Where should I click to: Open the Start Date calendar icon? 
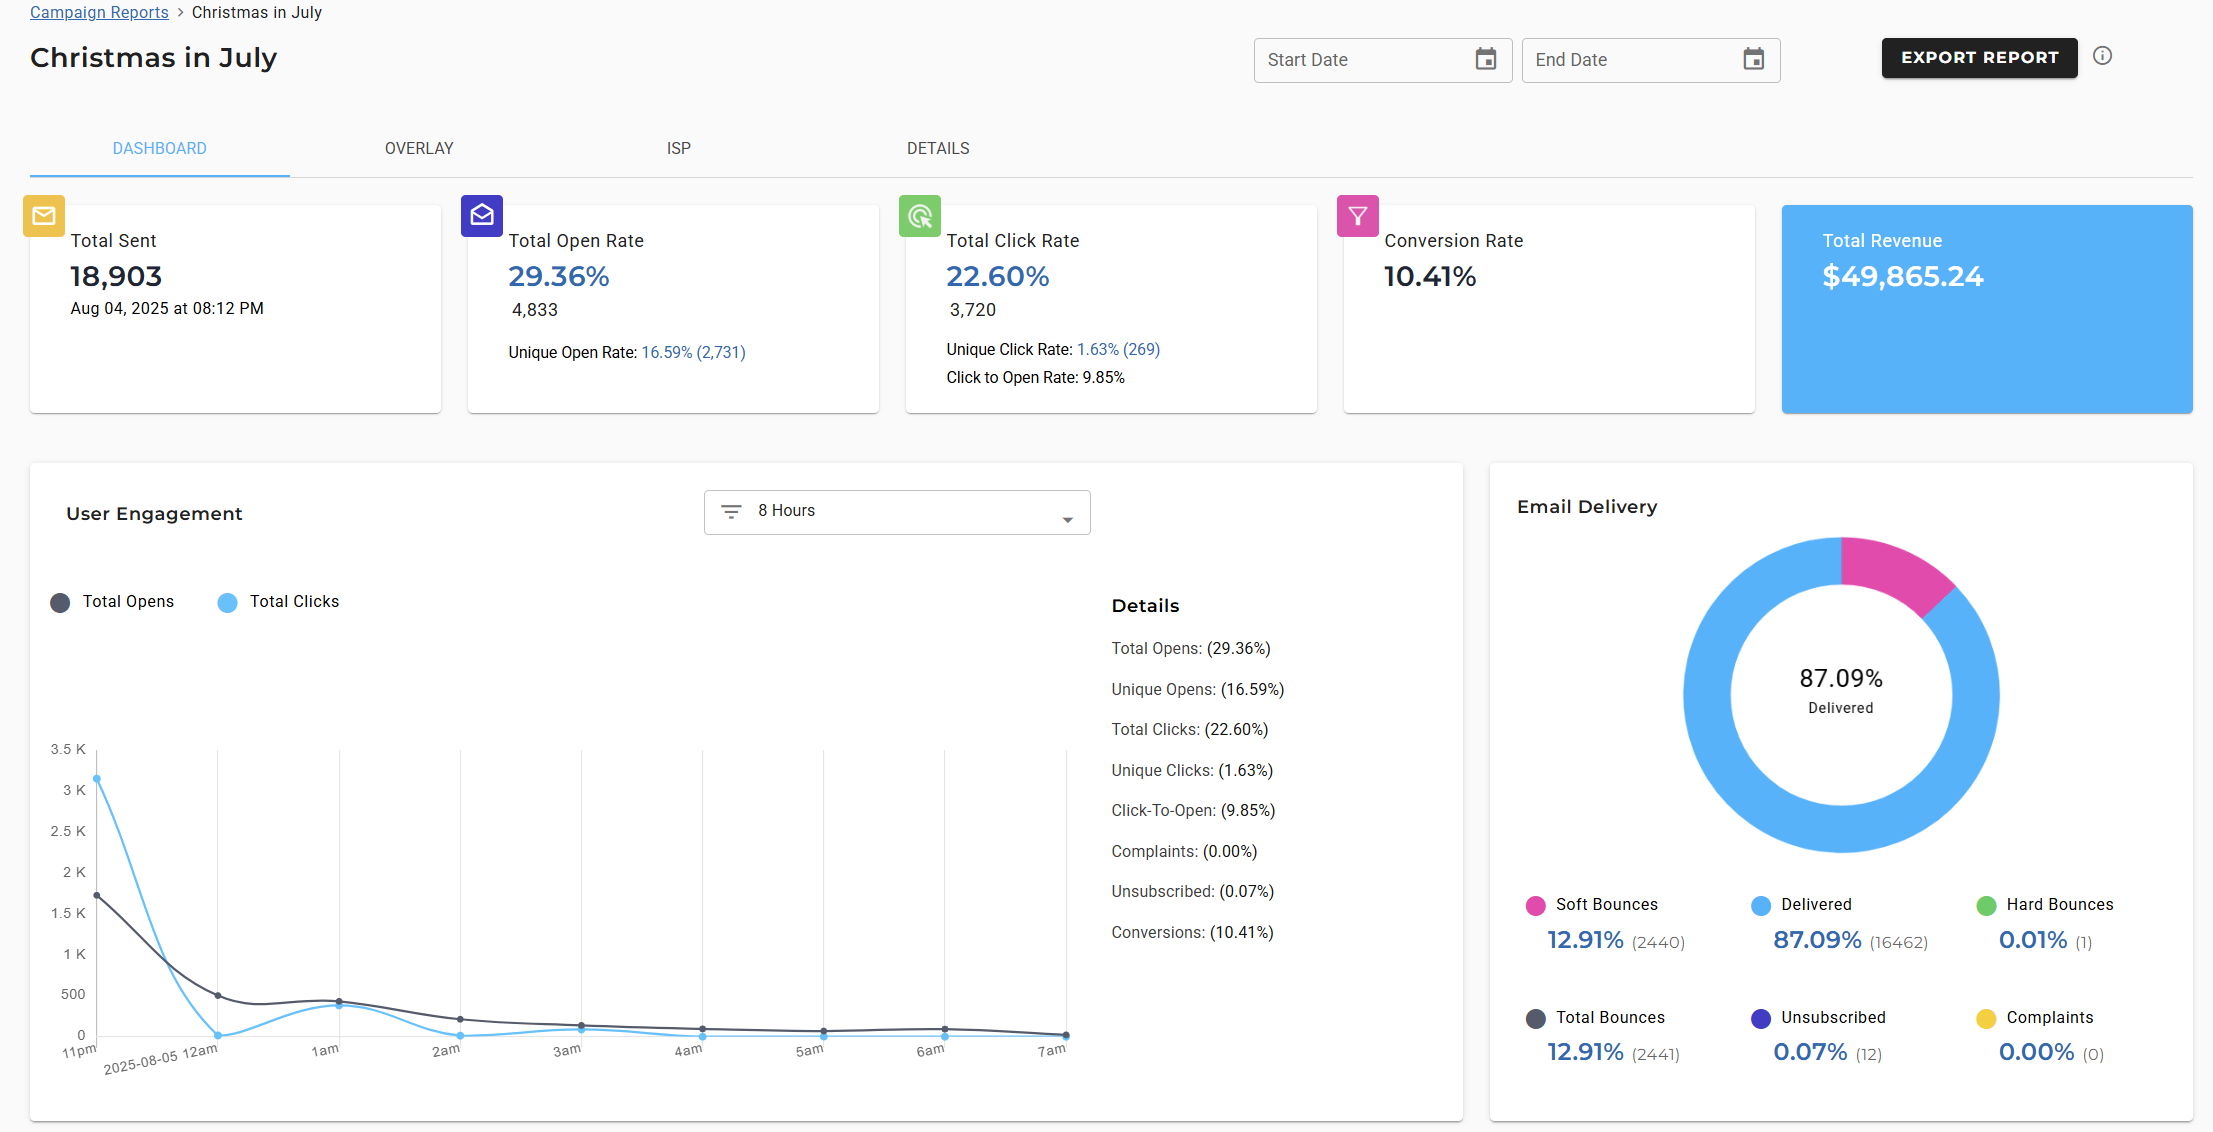(x=1486, y=60)
